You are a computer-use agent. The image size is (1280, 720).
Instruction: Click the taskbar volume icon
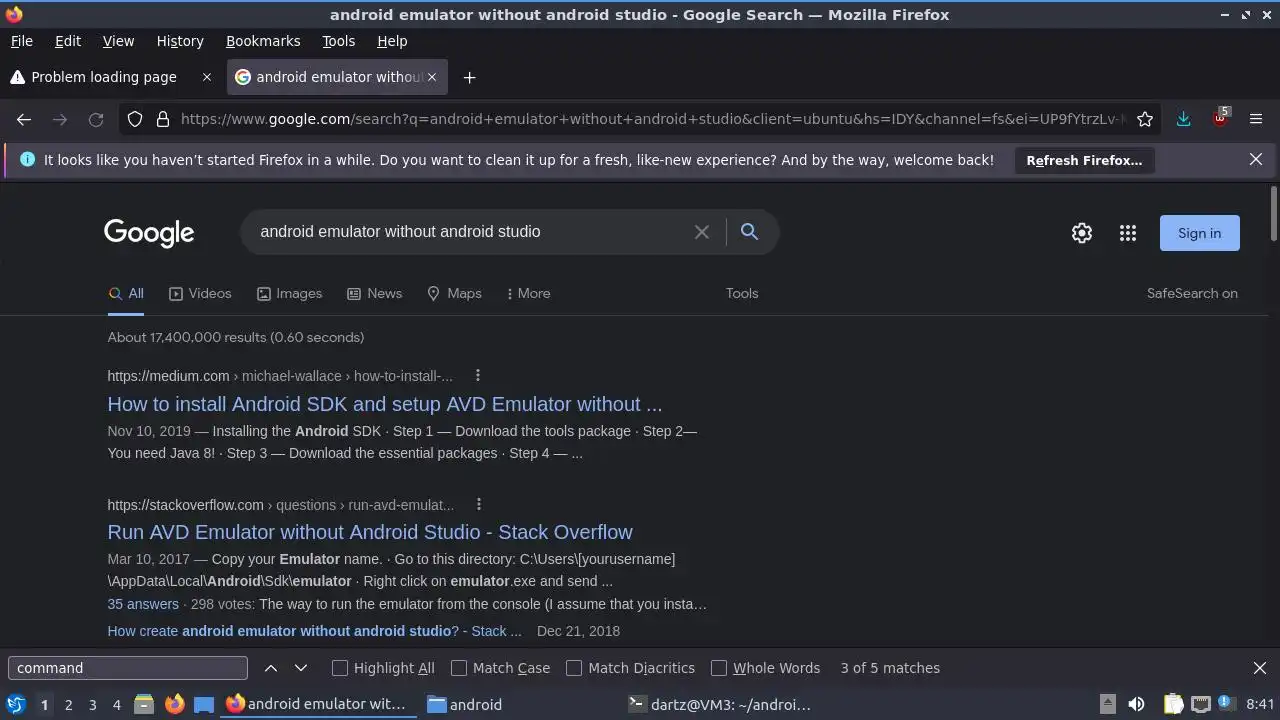1136,704
